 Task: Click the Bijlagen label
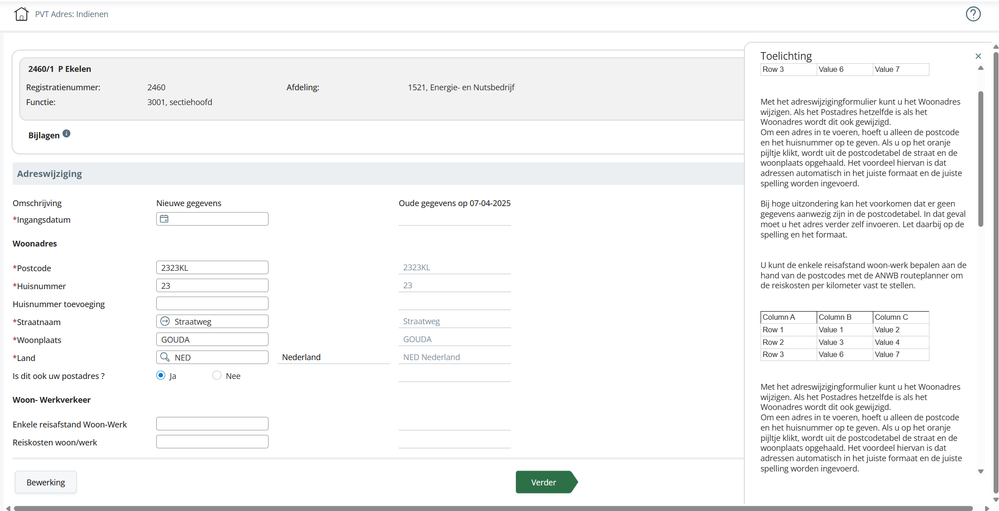pos(44,135)
